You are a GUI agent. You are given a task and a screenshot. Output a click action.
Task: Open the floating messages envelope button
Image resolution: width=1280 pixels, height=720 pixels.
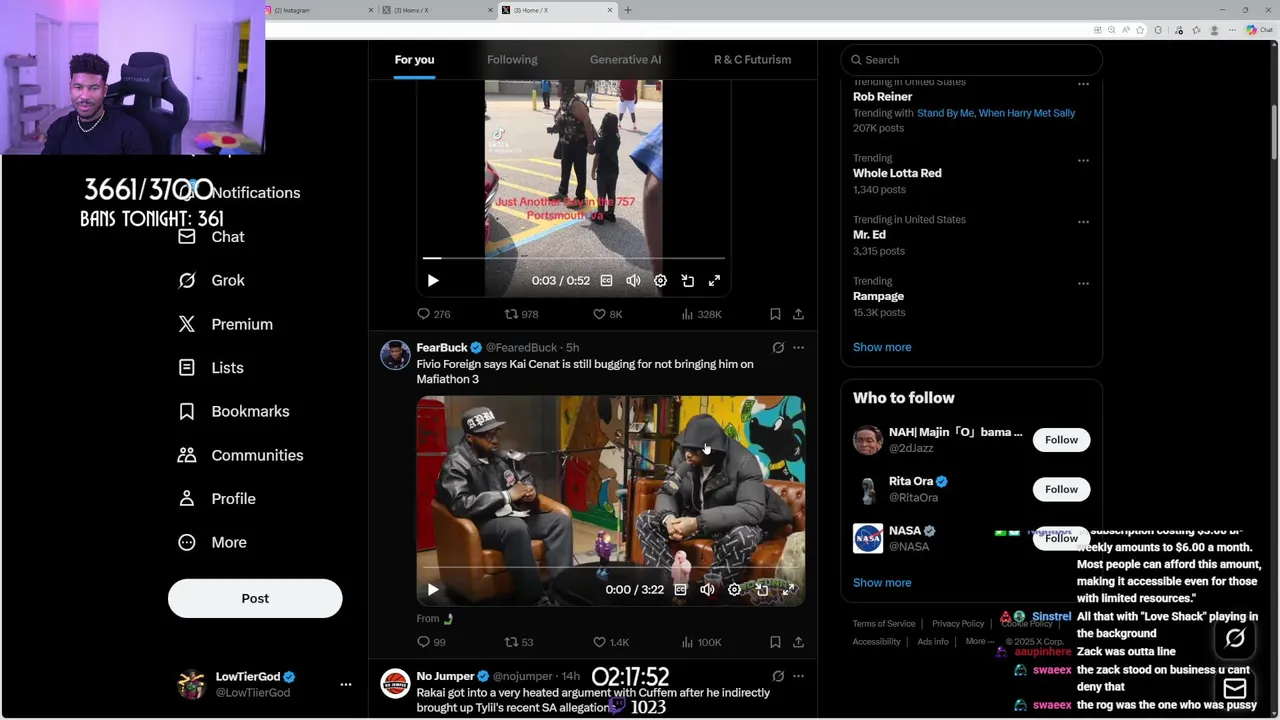[1235, 688]
